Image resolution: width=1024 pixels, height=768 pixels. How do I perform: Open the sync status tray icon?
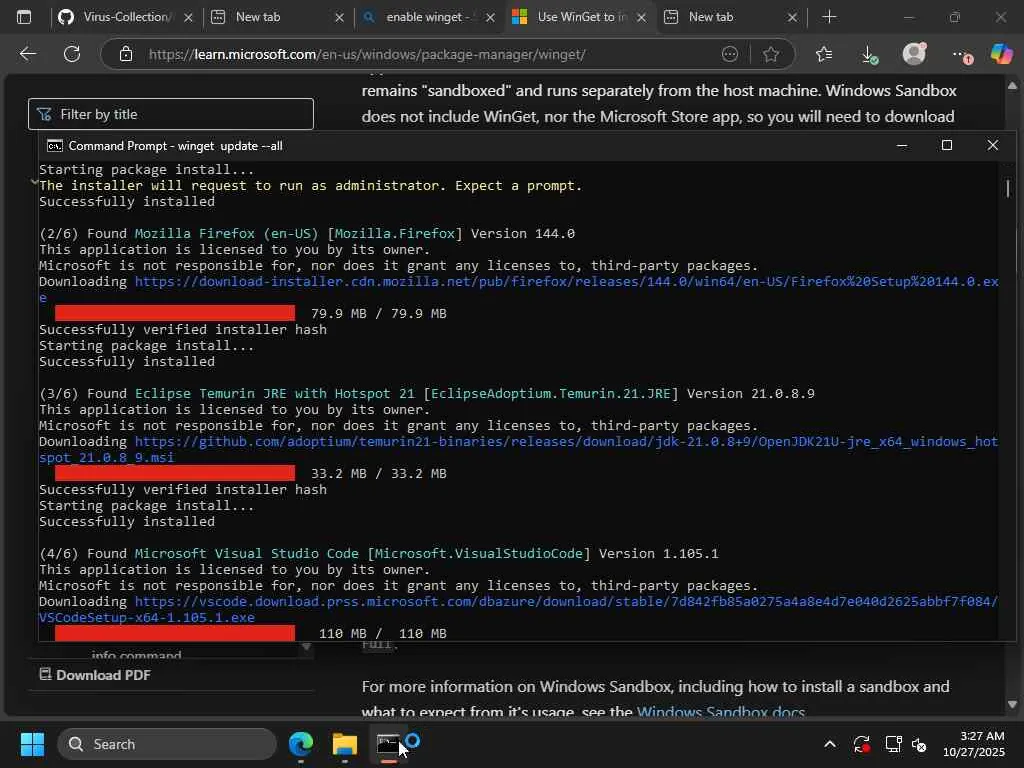[x=861, y=744]
